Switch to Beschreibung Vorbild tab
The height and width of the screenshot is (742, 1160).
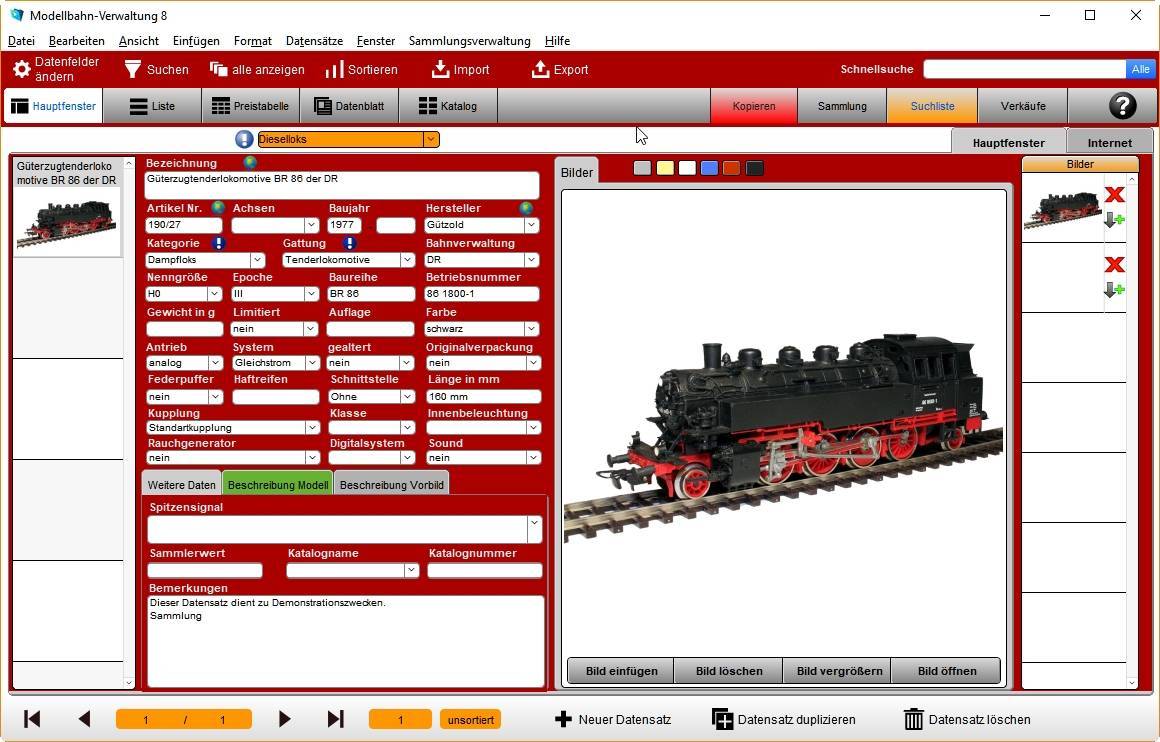(x=391, y=485)
